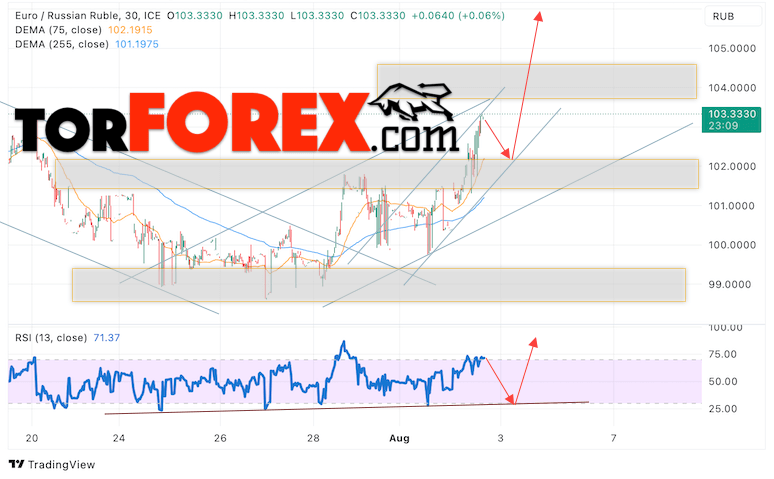Click the open value O103.3330
The width and height of the screenshot is (774, 479).
click(194, 16)
